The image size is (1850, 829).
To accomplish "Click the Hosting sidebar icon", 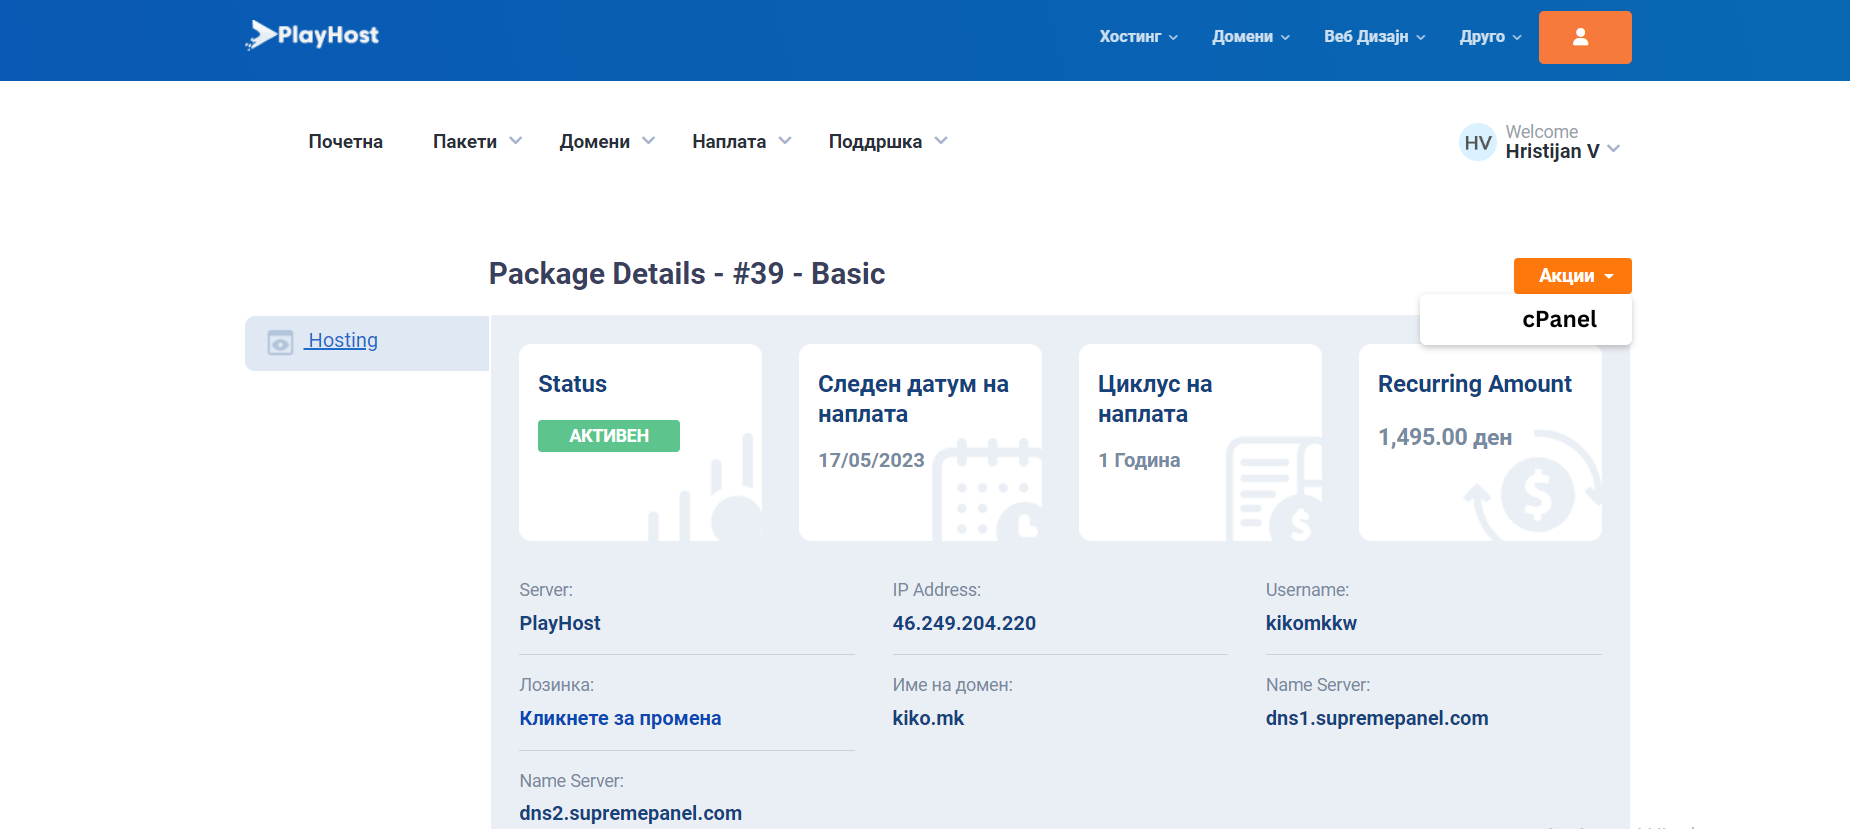I will (x=280, y=342).
